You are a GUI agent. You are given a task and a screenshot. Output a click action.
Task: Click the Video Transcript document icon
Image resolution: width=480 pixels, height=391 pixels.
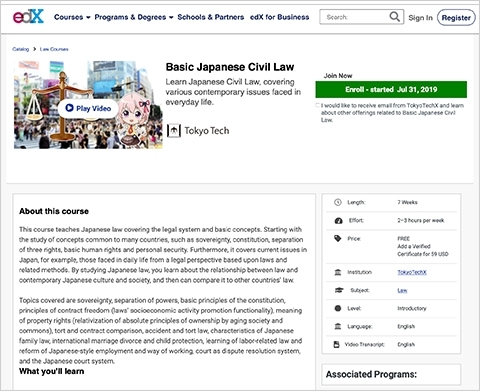pyautogui.click(x=337, y=344)
